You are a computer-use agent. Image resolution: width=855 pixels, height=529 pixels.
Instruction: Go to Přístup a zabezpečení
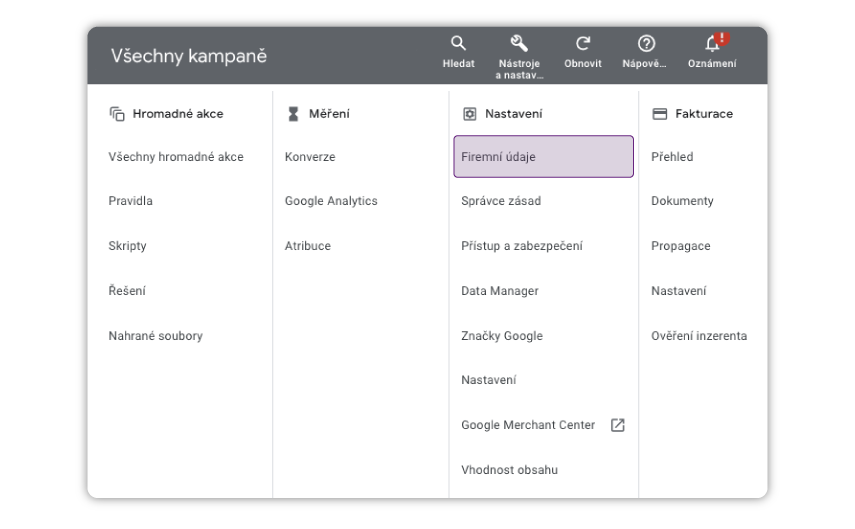(x=522, y=246)
